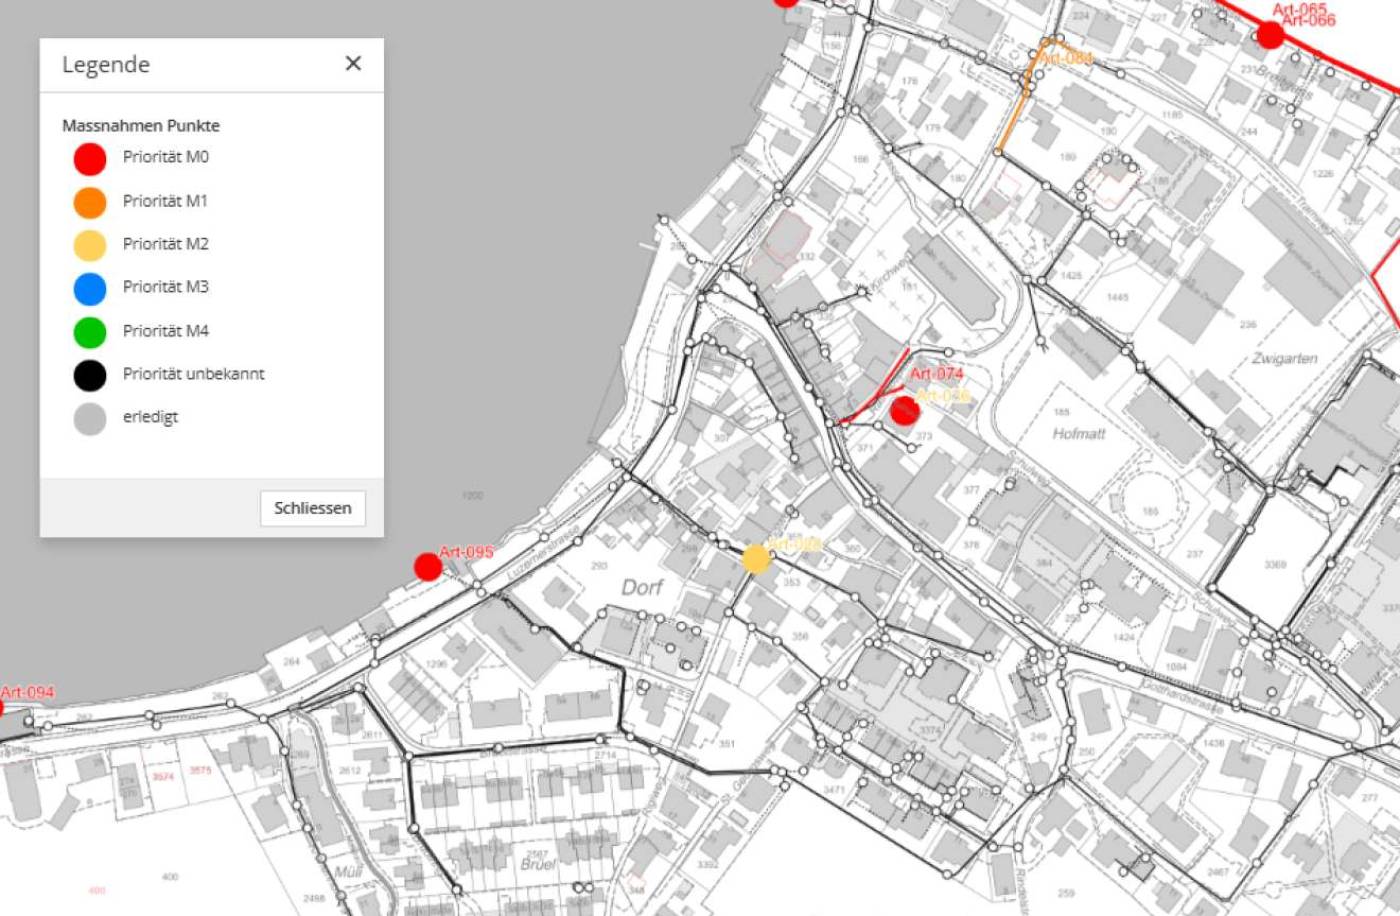Click the red marker below the Art-074 label
This screenshot has width=1400, height=916.
point(905,410)
